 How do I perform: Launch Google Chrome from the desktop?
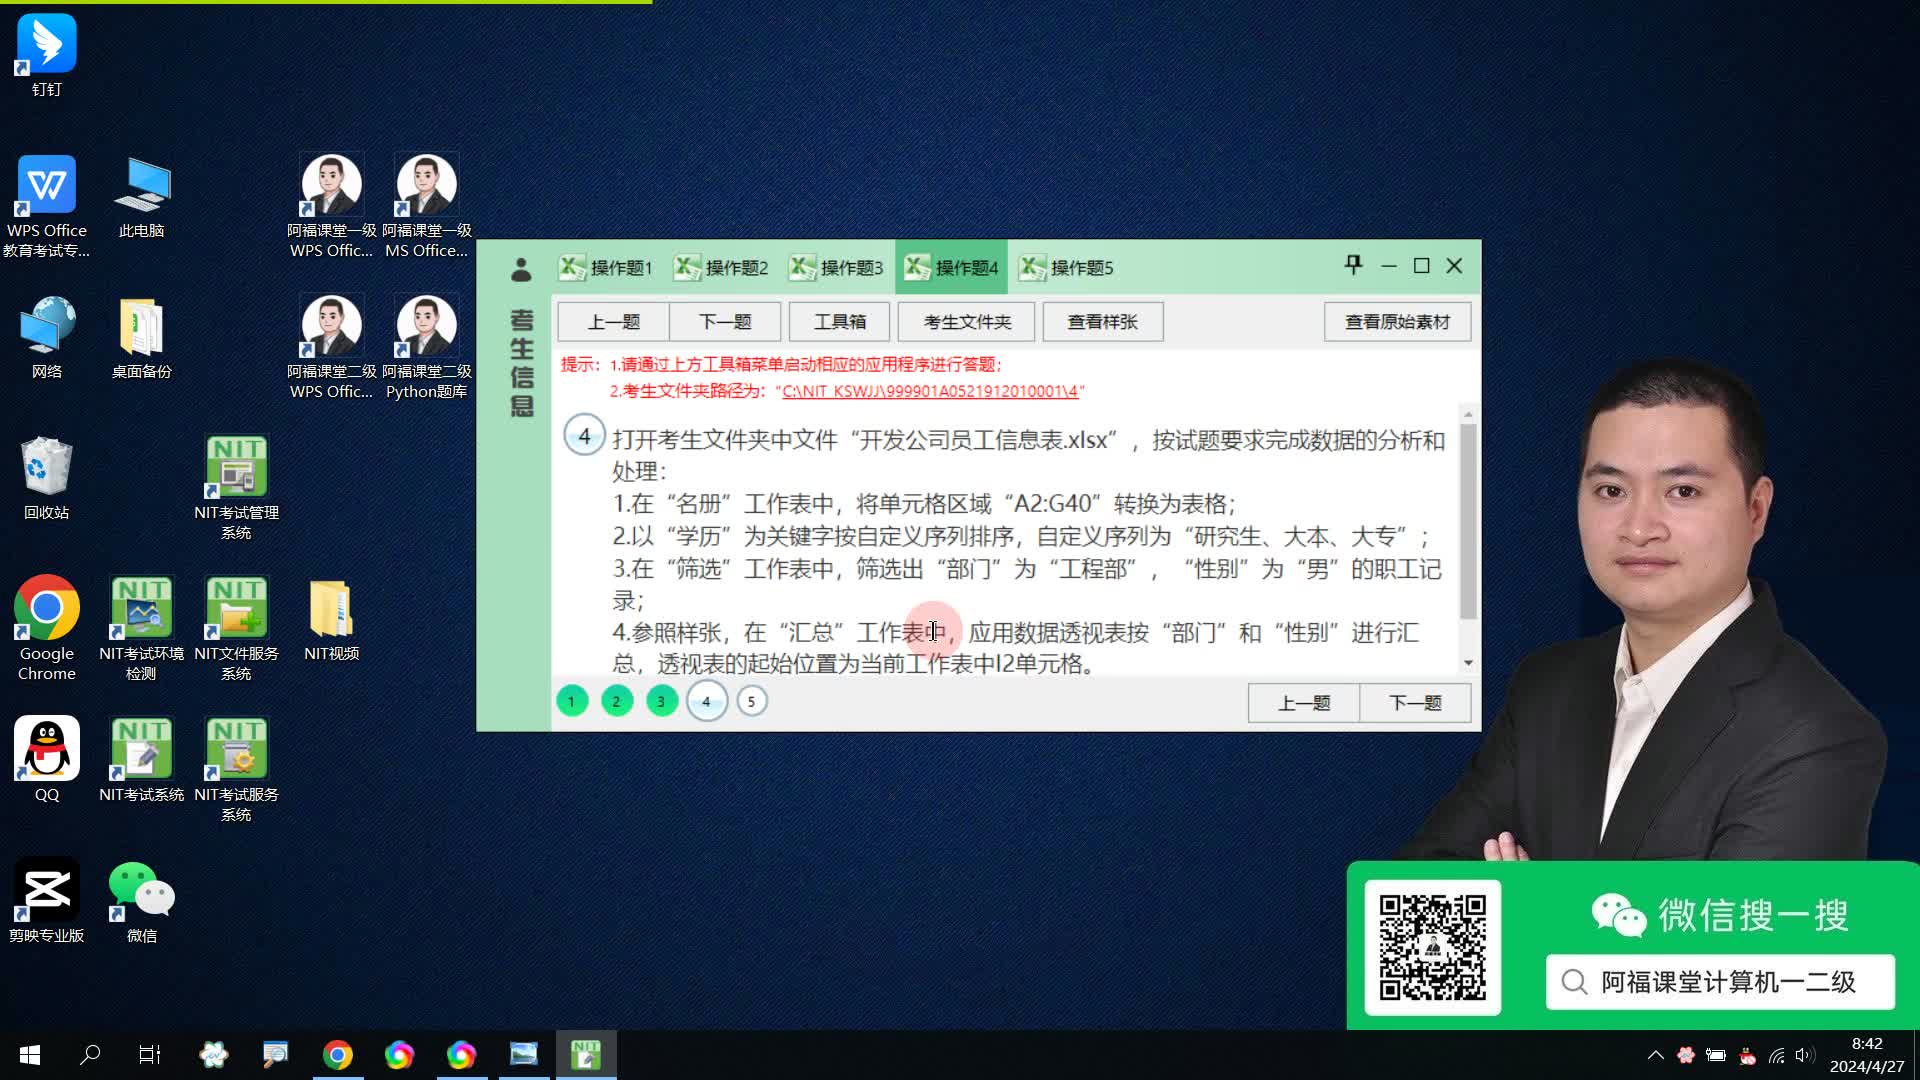click(x=46, y=608)
